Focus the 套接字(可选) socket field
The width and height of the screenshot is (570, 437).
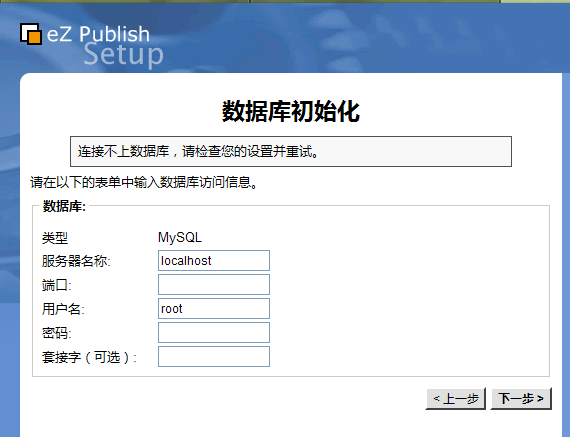pos(214,356)
